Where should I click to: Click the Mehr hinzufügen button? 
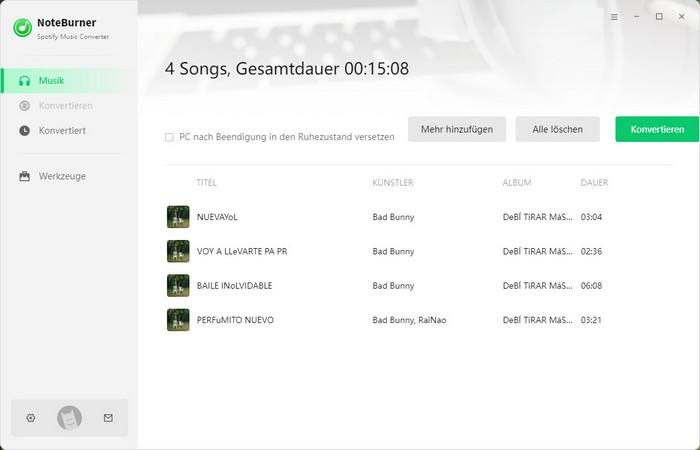[457, 129]
